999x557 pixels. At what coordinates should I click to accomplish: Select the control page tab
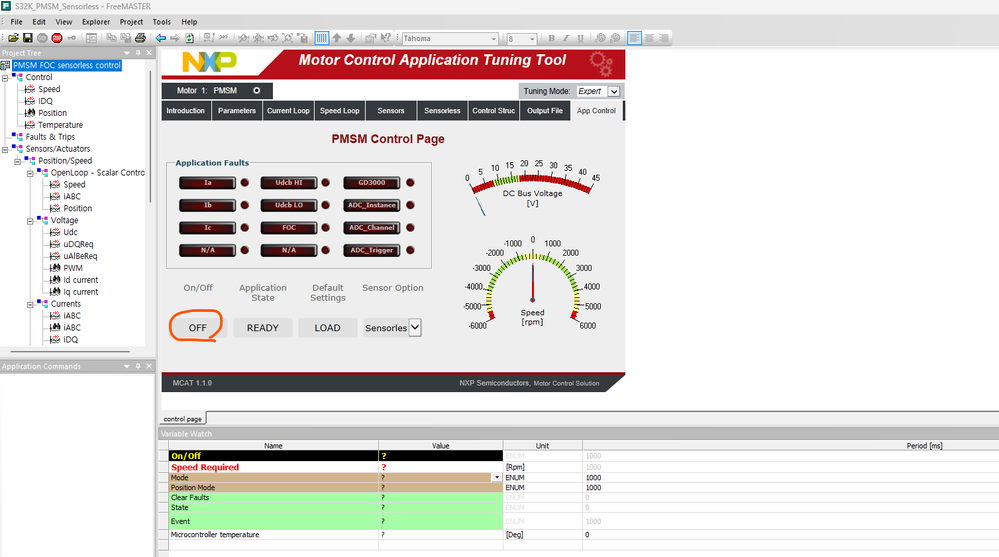pyautogui.click(x=182, y=419)
